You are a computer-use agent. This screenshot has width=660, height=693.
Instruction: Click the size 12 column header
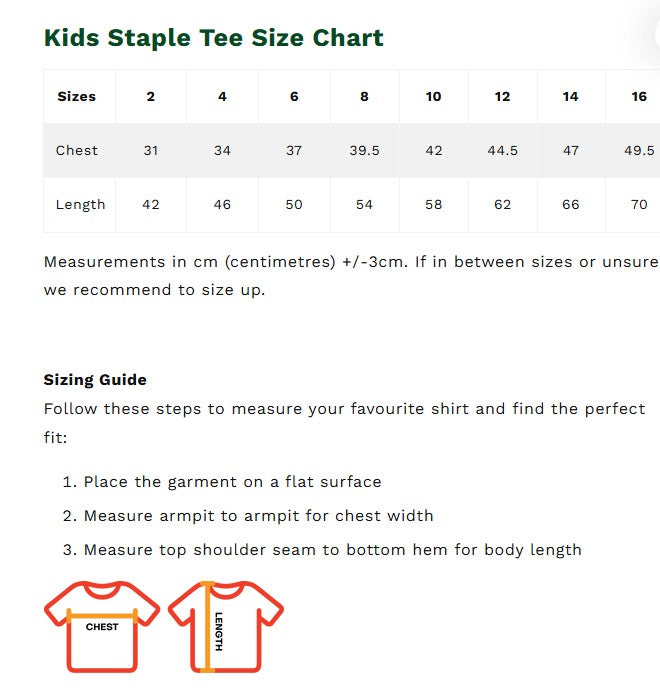tap(502, 97)
